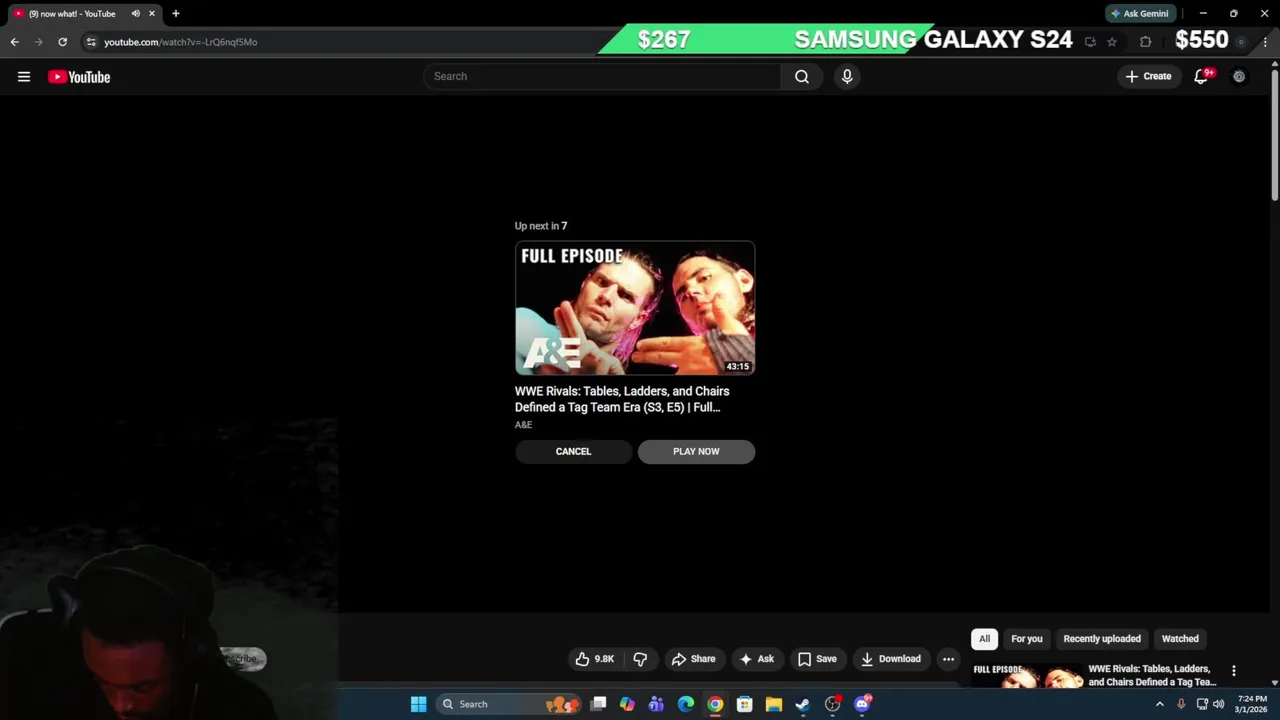Open File Explorer from taskbar

773,704
